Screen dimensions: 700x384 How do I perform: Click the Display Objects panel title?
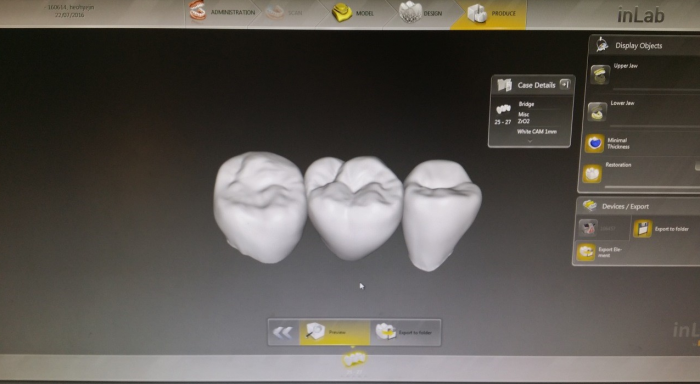click(638, 46)
